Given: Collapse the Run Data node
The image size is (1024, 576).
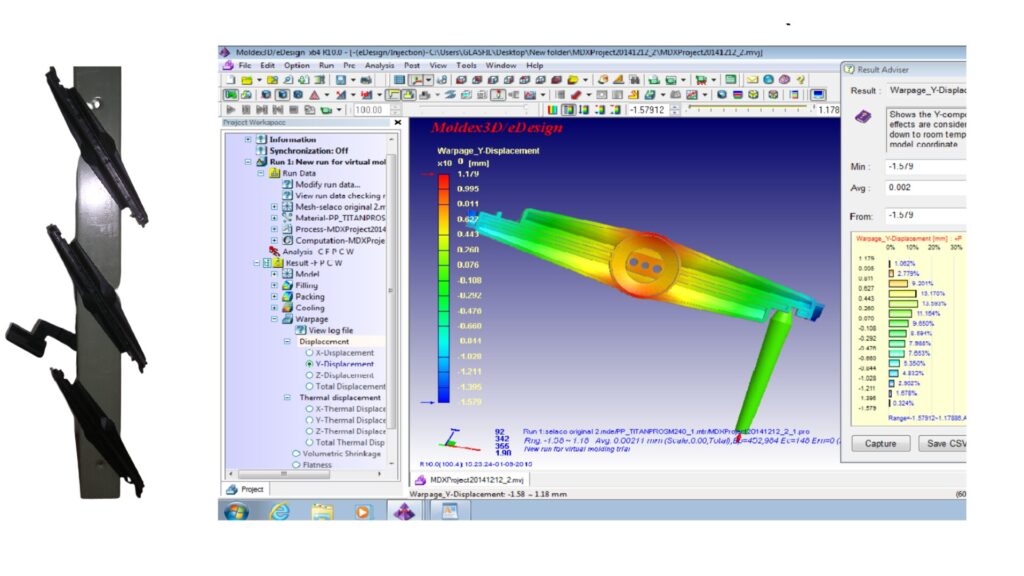Looking at the screenshot, I should (261, 173).
